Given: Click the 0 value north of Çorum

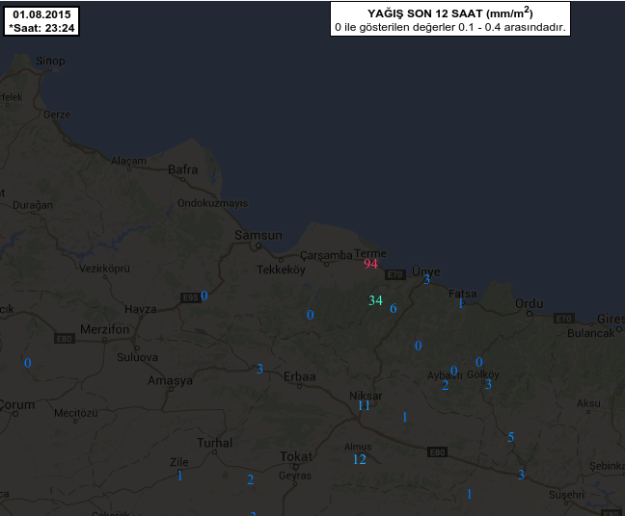Looking at the screenshot, I should pos(28,363).
